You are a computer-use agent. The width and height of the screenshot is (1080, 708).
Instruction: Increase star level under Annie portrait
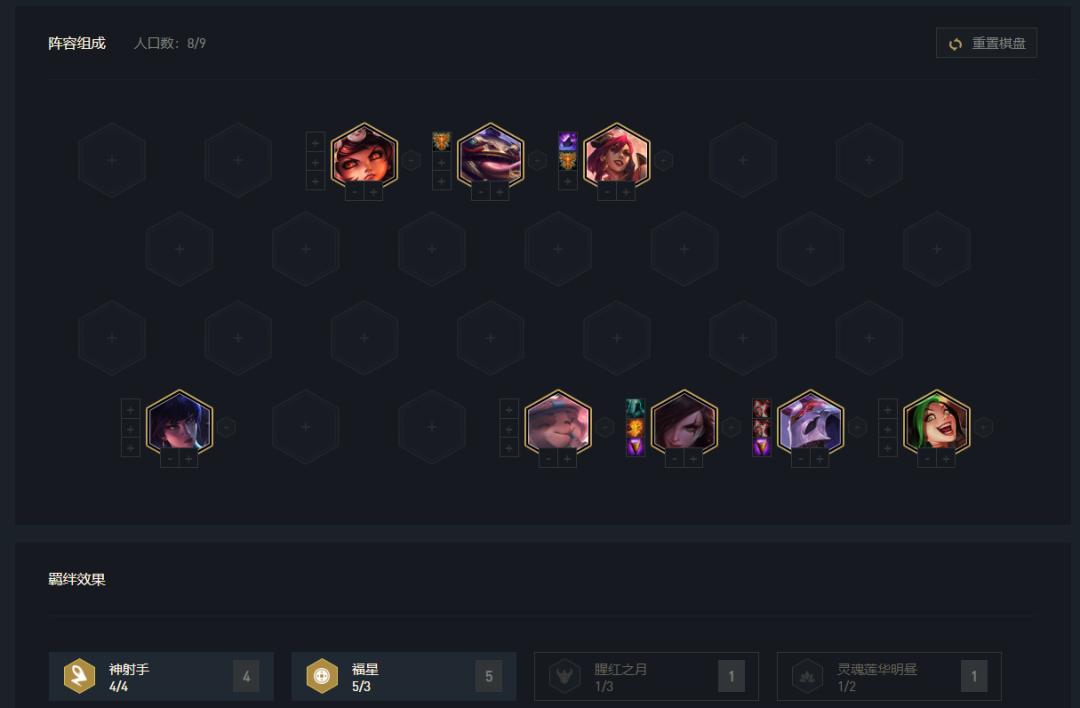click(373, 192)
